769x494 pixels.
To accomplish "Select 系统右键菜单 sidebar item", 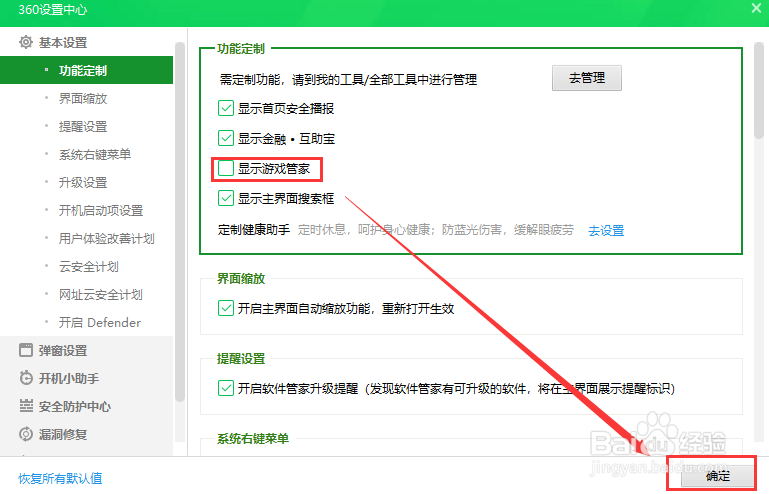I will click(95, 155).
